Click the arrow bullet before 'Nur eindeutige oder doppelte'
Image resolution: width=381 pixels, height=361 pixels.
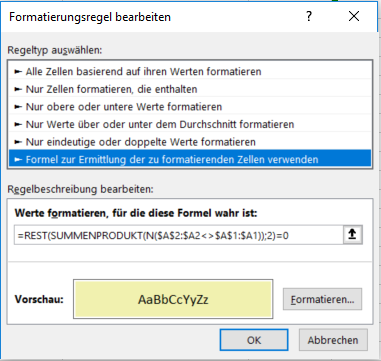coord(18,142)
